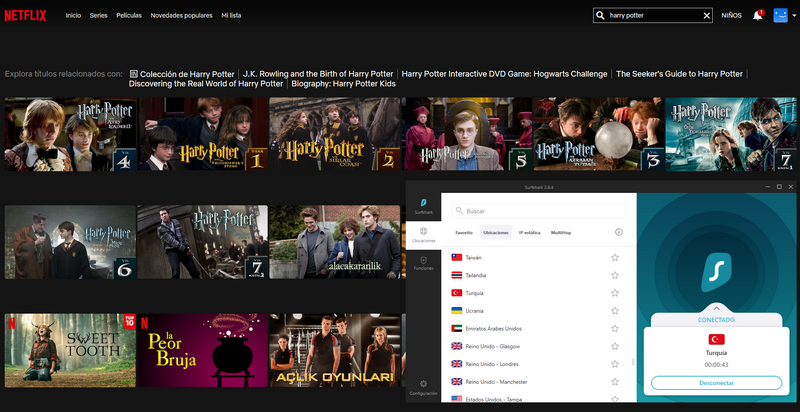Click the Netflix logo
The height and width of the screenshot is (412, 800).
25,16
